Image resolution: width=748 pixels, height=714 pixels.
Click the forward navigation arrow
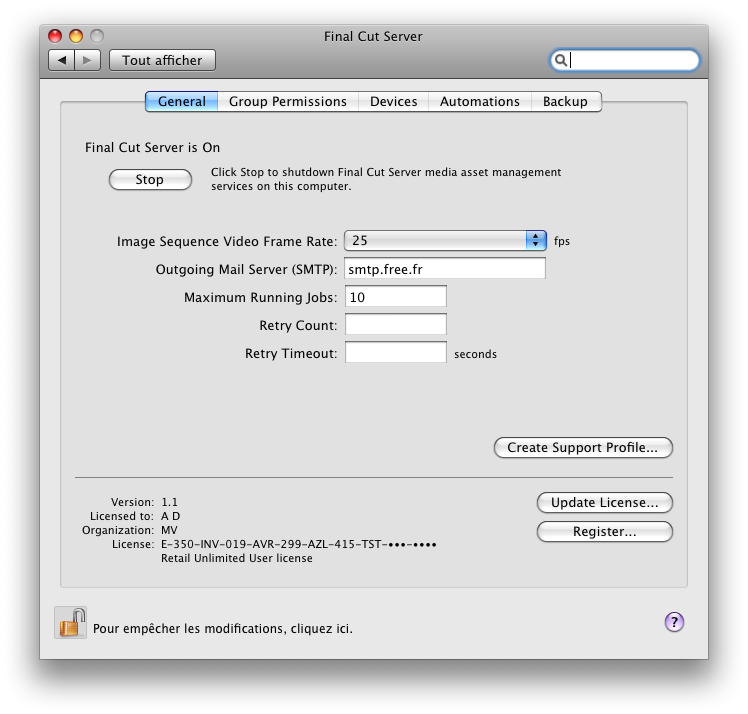[x=87, y=60]
